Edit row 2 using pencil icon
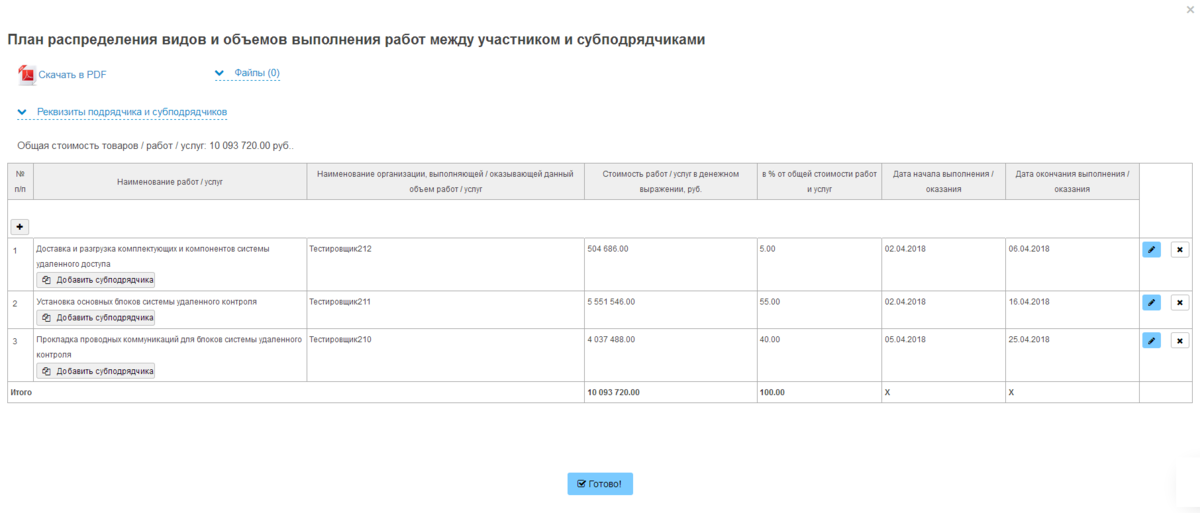The image size is (1200, 513). click(x=1151, y=302)
